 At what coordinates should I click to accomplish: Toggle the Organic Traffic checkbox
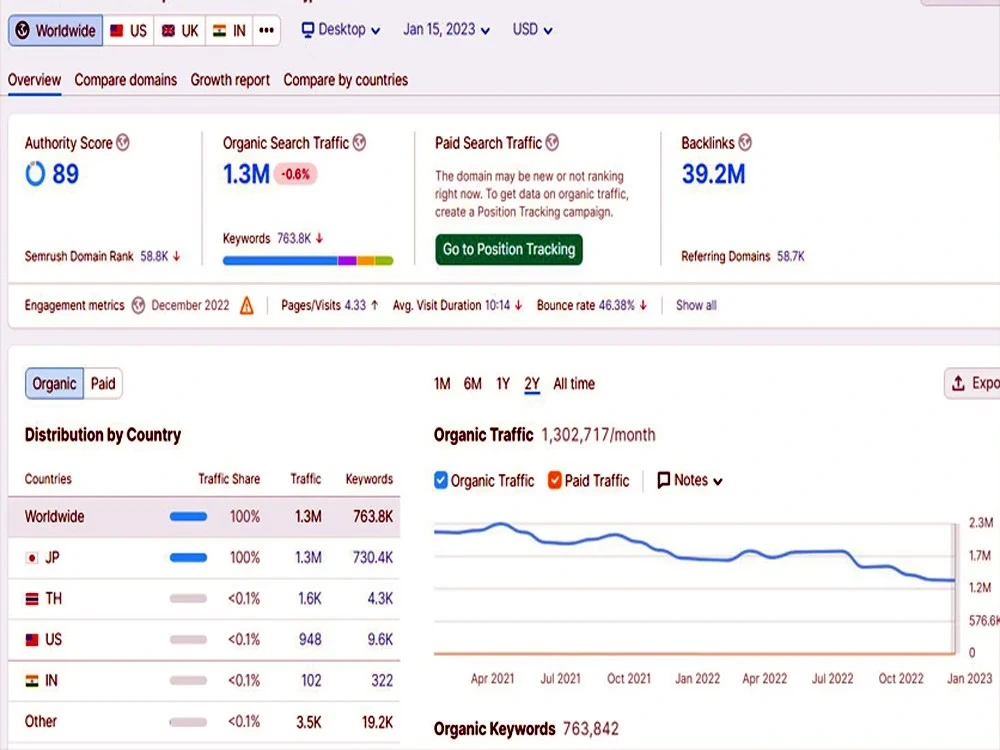[441, 480]
